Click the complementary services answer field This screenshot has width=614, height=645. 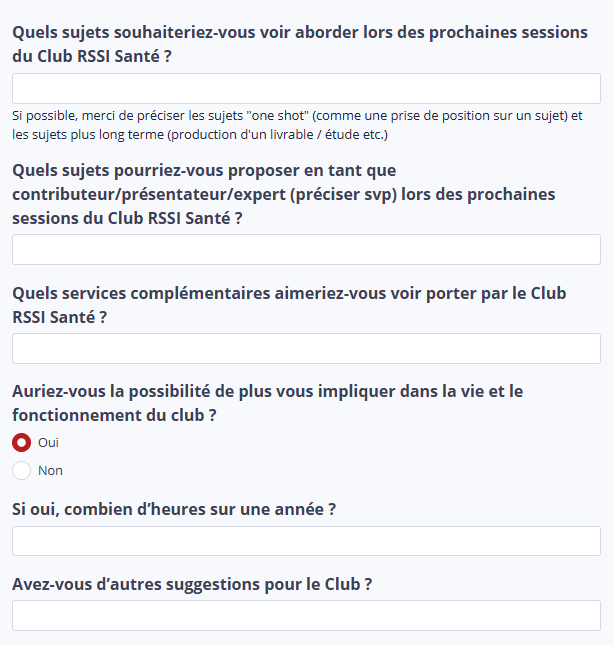pyautogui.click(x=306, y=348)
